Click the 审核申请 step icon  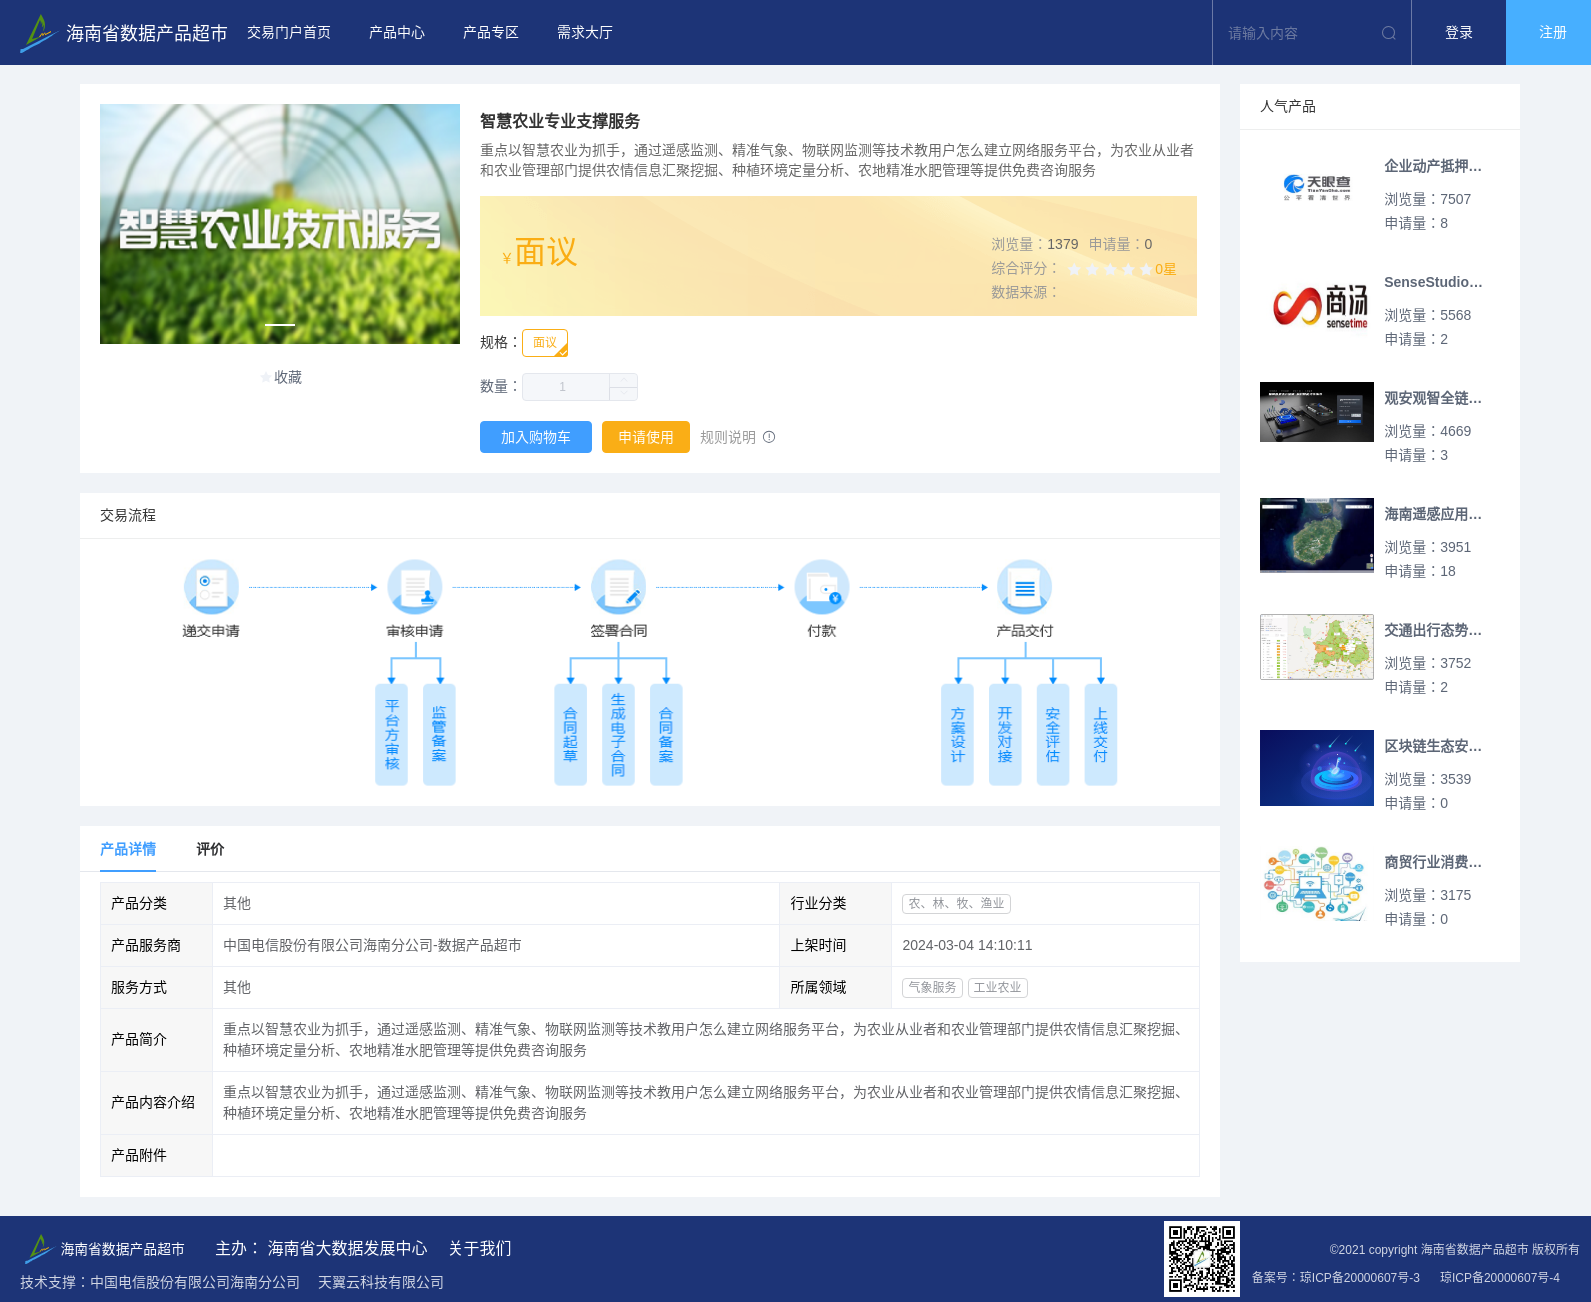tap(415, 587)
